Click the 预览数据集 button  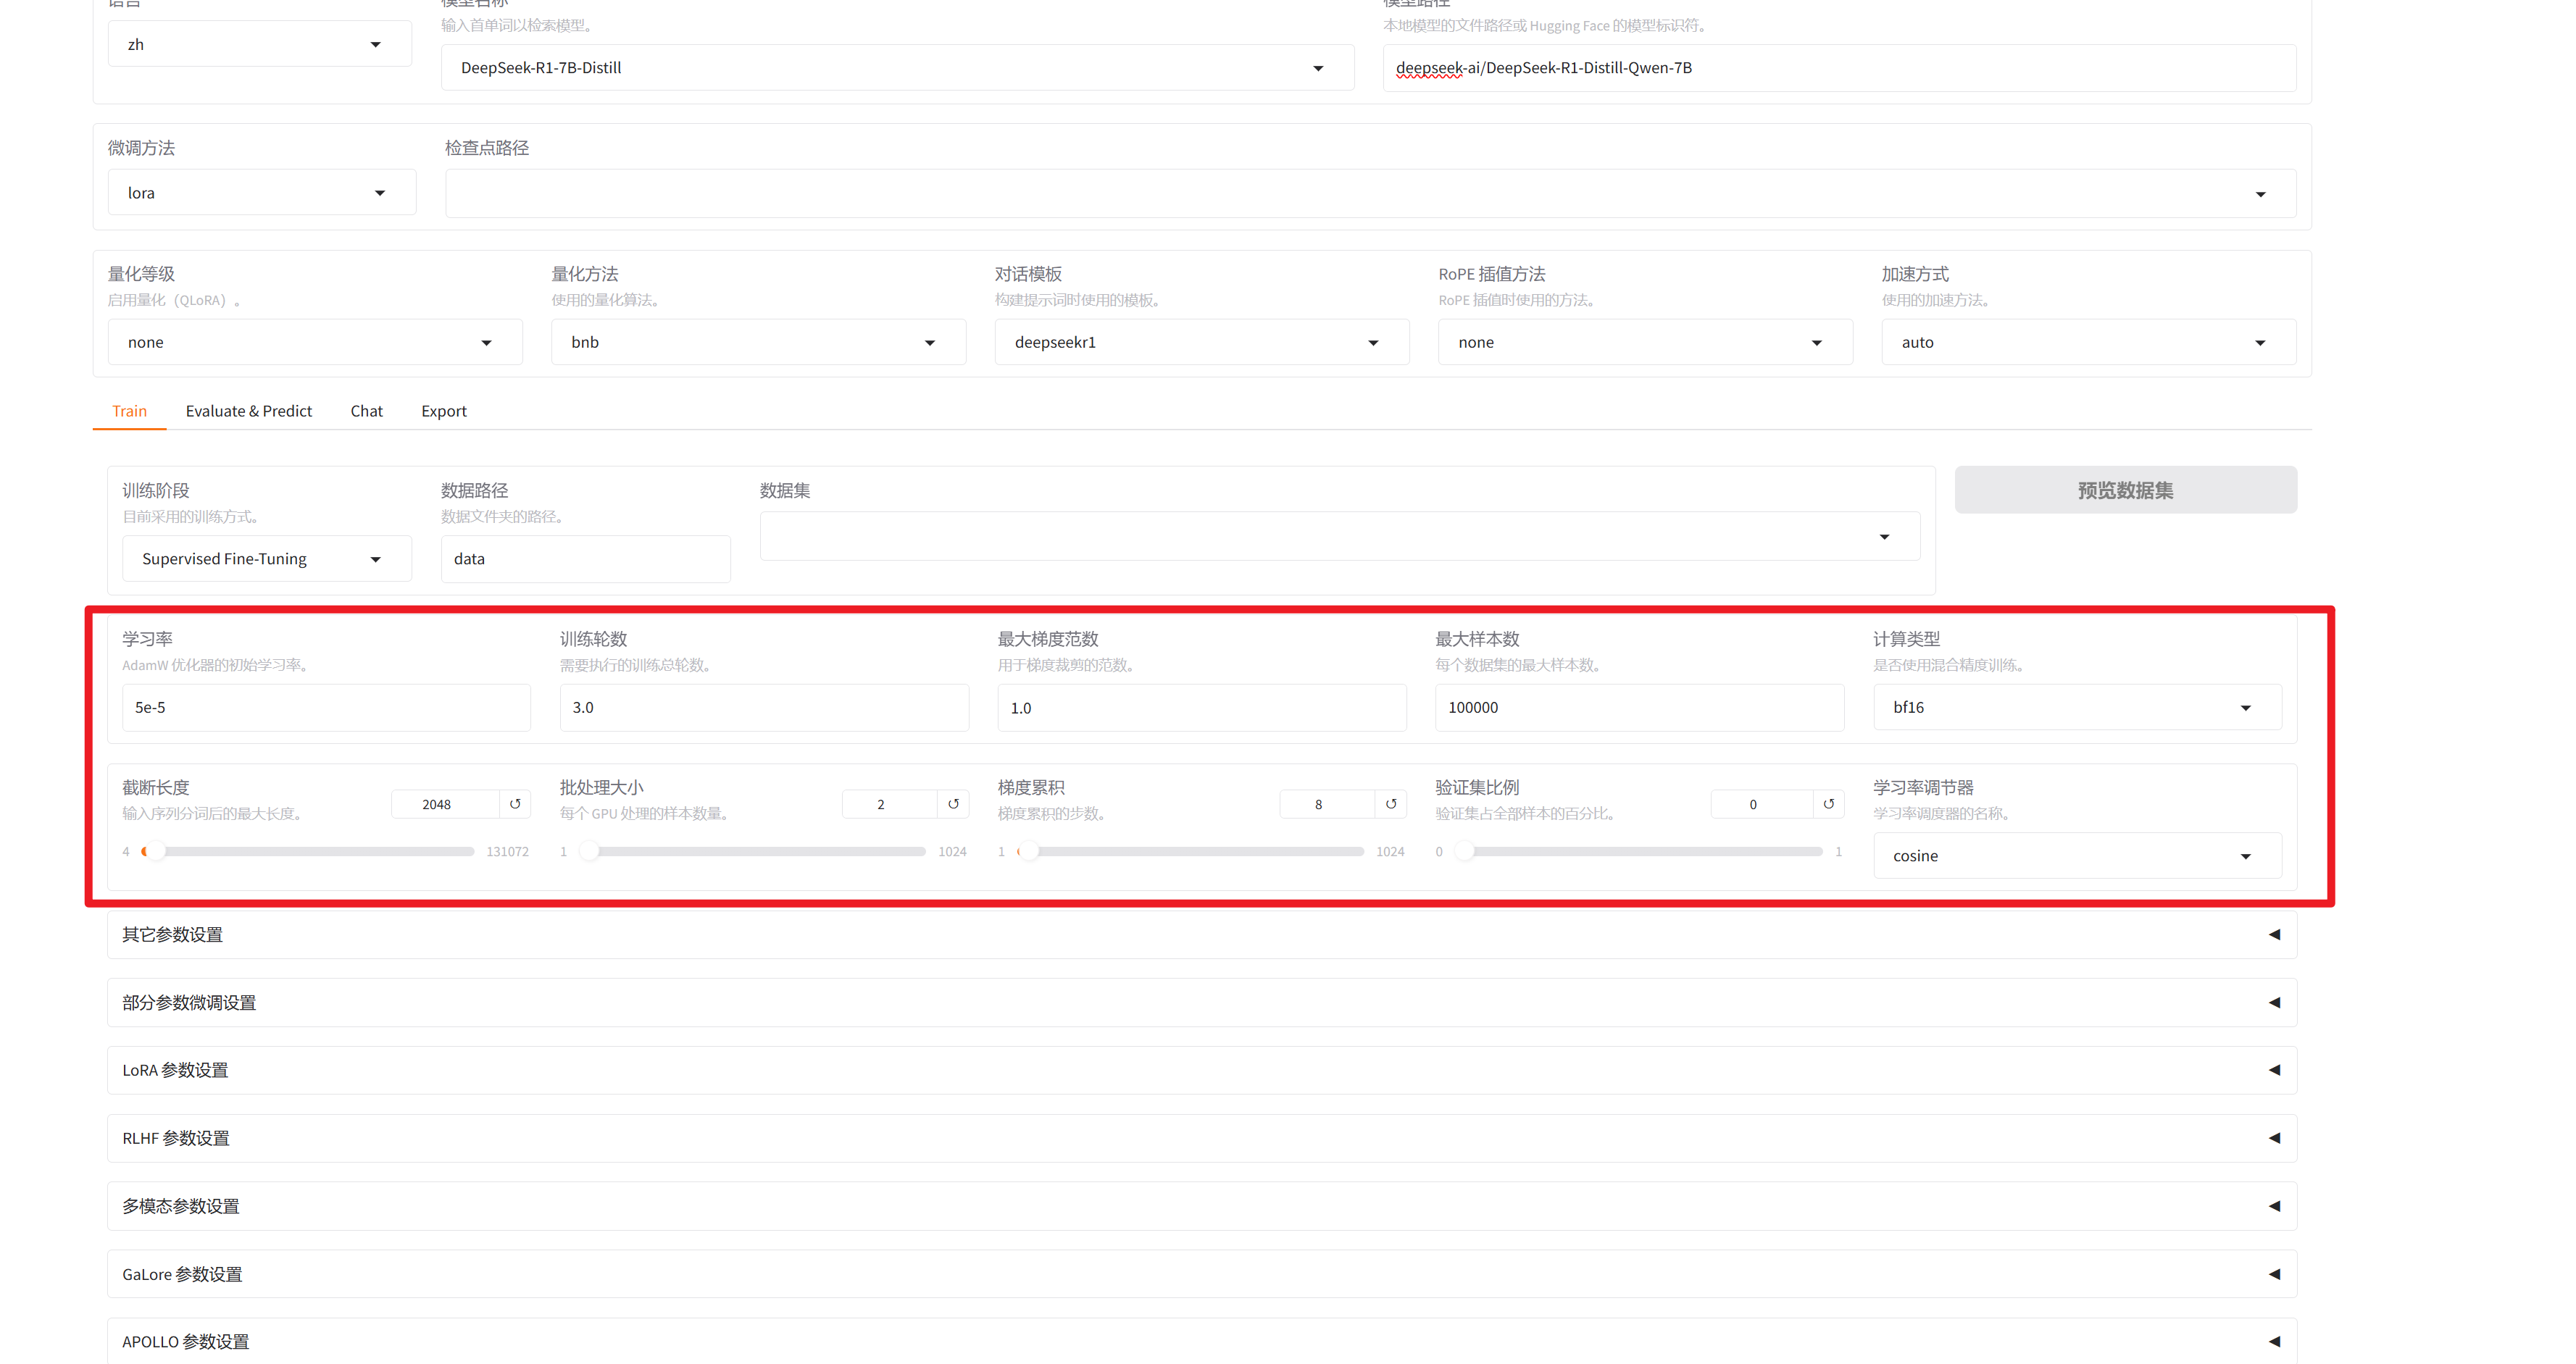2125,490
